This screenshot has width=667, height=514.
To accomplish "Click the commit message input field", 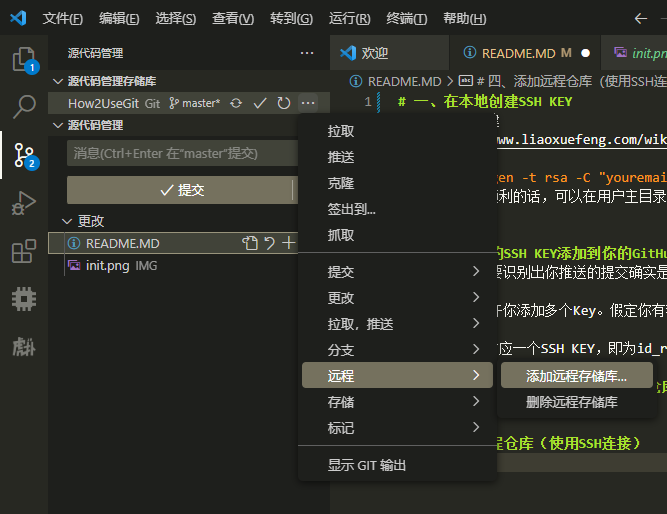I will click(x=181, y=153).
